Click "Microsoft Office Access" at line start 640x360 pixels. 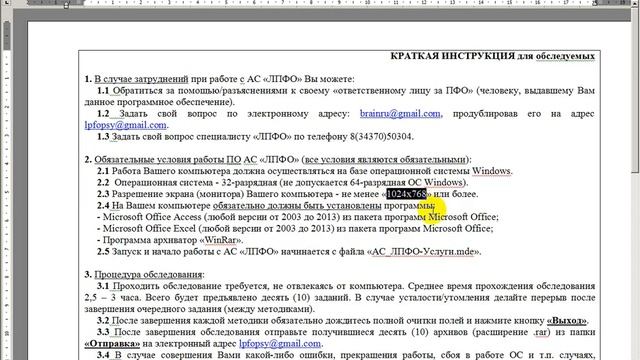click(x=152, y=217)
